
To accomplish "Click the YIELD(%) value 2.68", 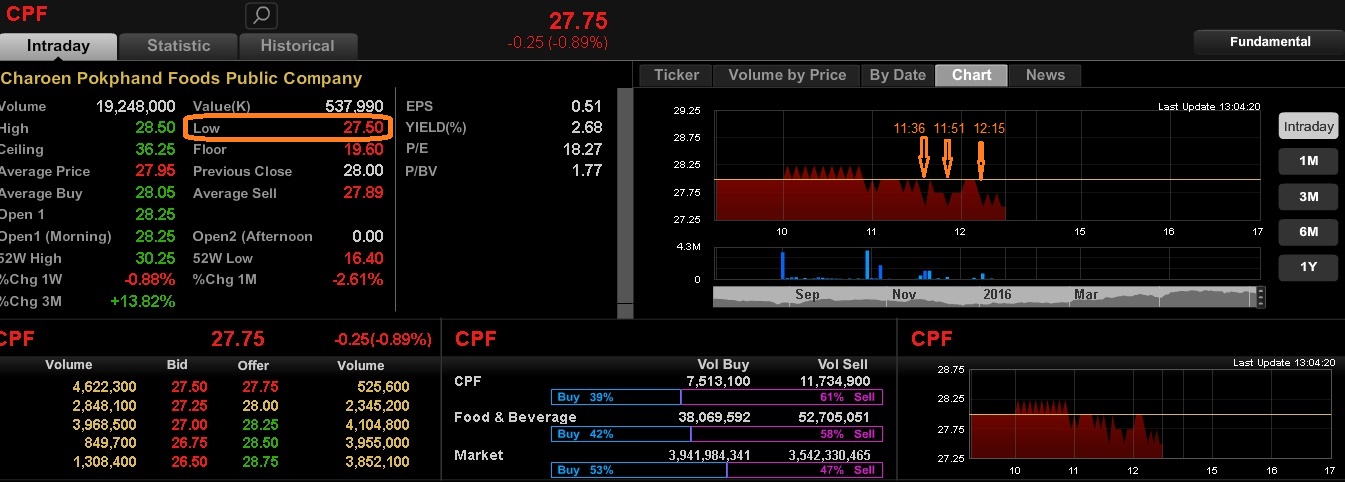I will tap(586, 127).
